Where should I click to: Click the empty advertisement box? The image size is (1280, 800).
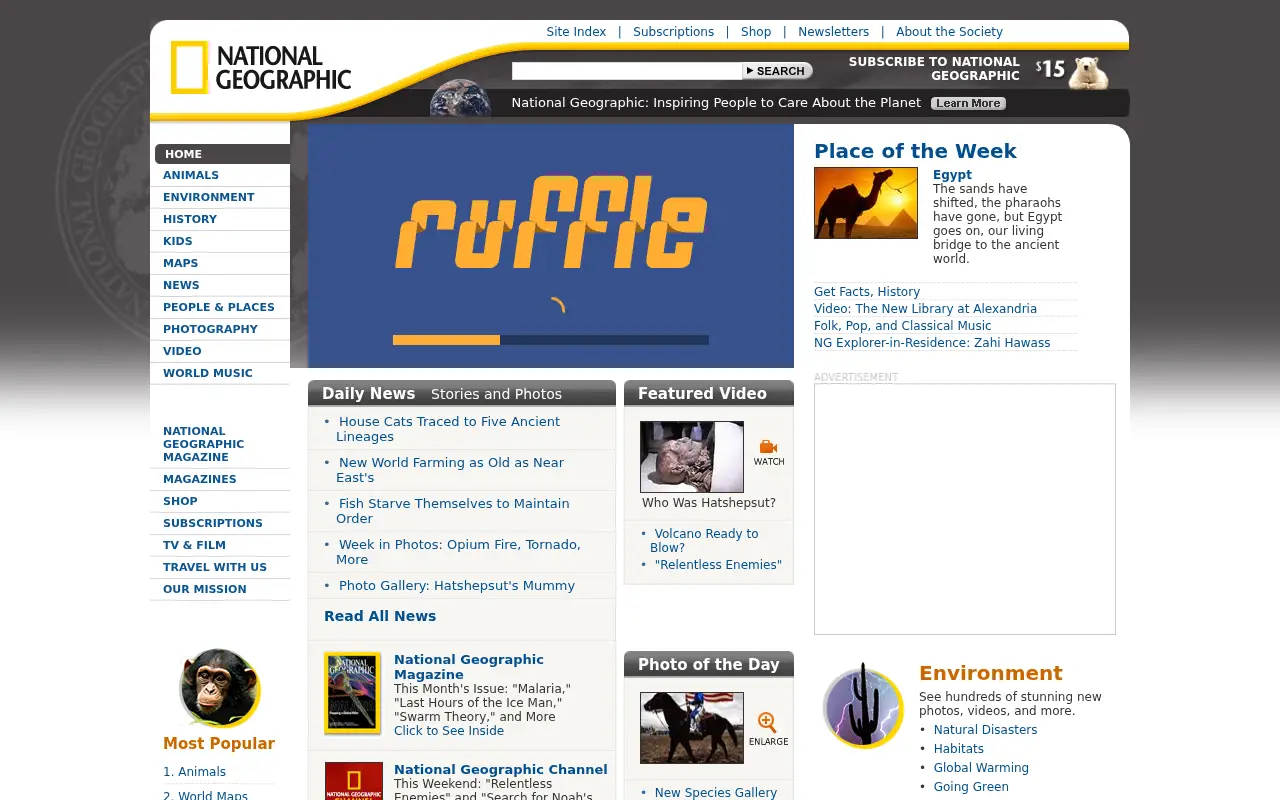[965, 509]
